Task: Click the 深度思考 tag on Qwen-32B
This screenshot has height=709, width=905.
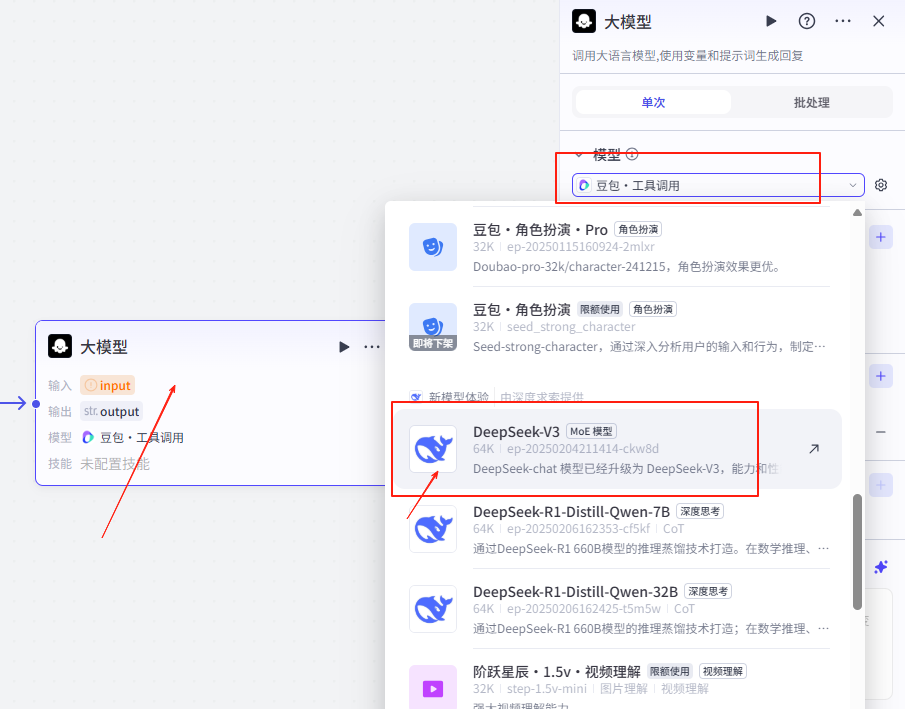Action: 708,591
